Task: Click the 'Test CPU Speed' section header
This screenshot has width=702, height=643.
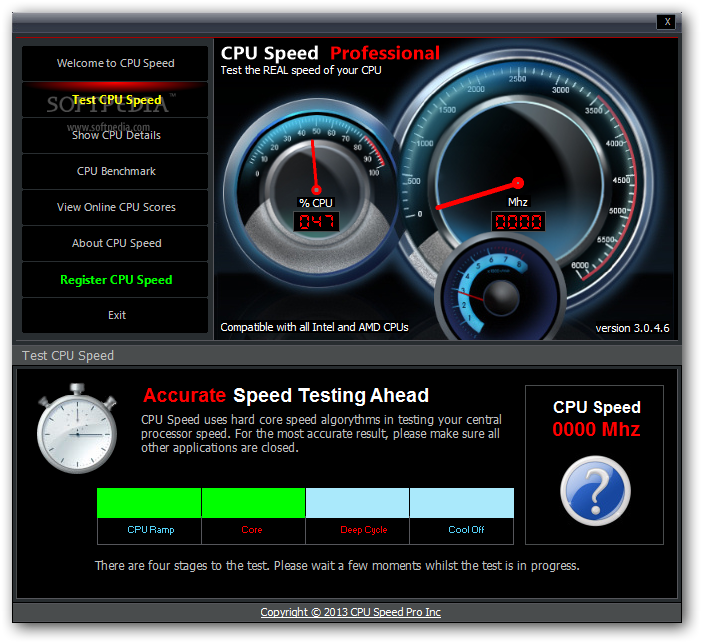Action: (68, 356)
